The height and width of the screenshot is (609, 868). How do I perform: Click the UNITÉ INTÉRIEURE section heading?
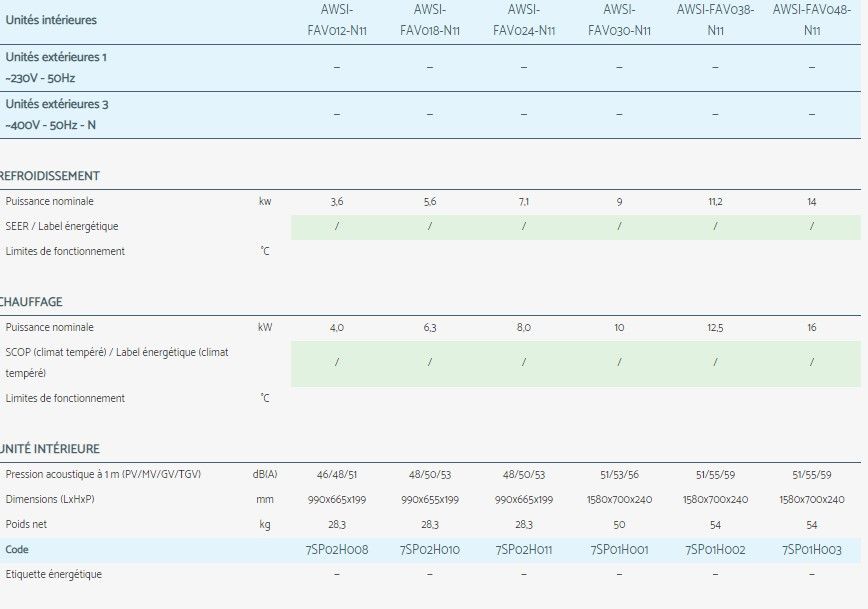click(x=50, y=449)
